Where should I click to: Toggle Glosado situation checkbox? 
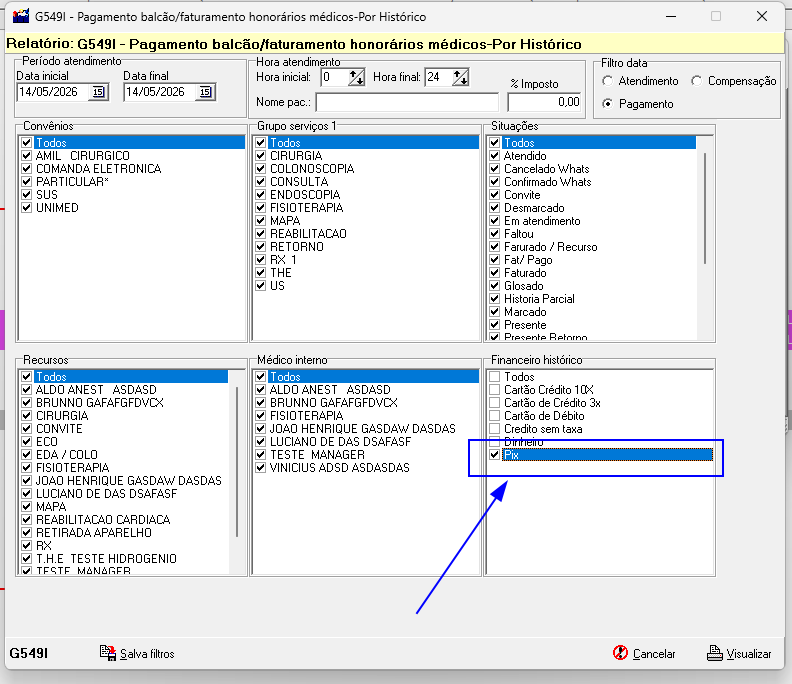[495, 285]
